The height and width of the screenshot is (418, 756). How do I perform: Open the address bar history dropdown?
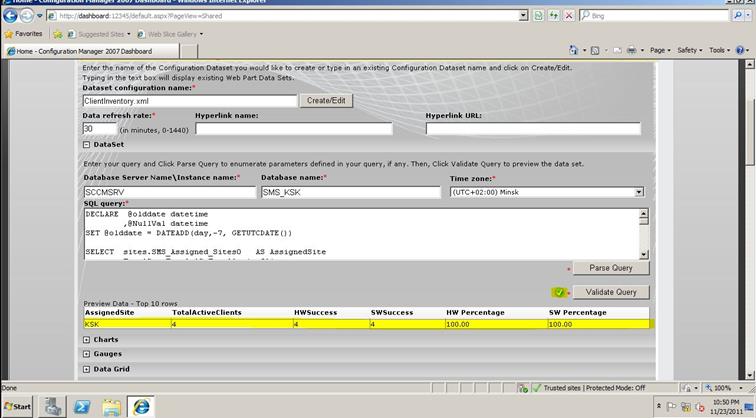pyautogui.click(x=524, y=16)
